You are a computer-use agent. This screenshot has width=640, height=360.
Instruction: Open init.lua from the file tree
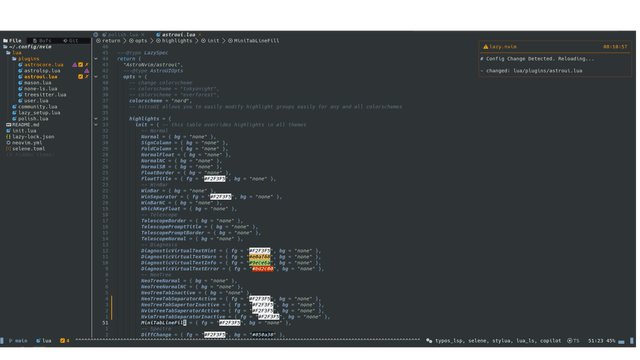(x=21, y=131)
